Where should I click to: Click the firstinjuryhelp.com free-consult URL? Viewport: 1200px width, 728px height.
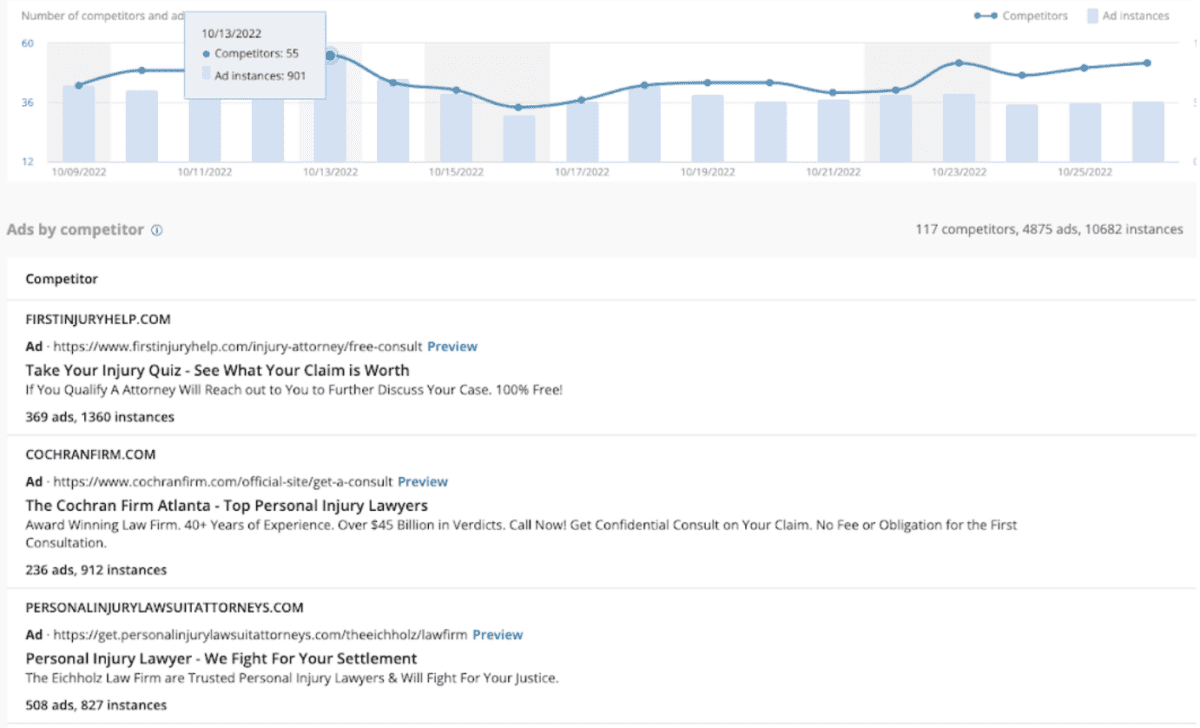[x=237, y=346]
